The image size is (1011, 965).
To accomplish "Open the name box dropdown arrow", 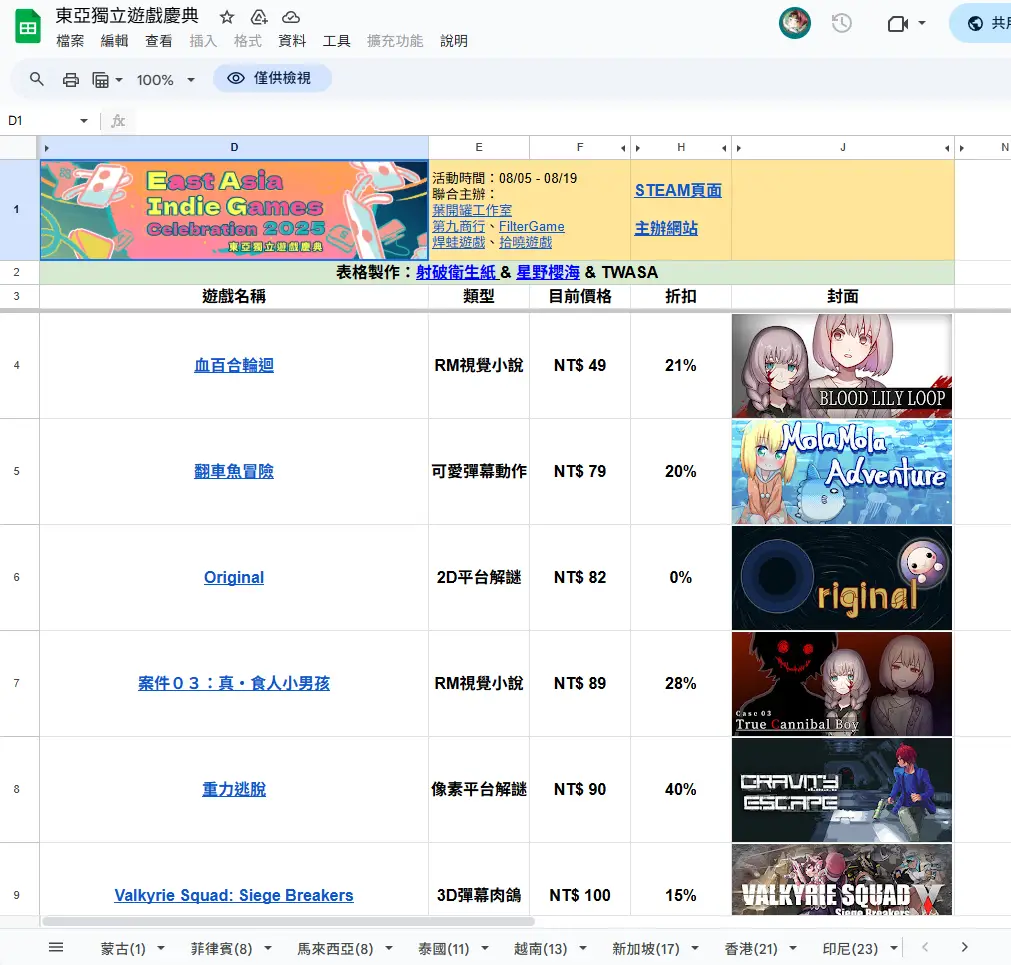I will [x=84, y=121].
